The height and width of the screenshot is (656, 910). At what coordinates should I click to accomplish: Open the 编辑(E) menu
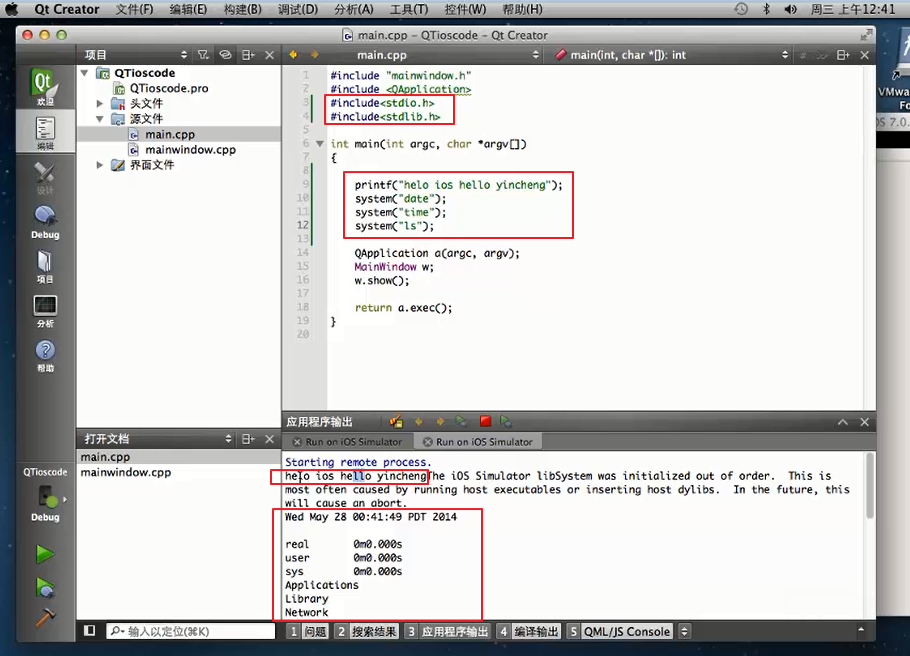point(188,9)
